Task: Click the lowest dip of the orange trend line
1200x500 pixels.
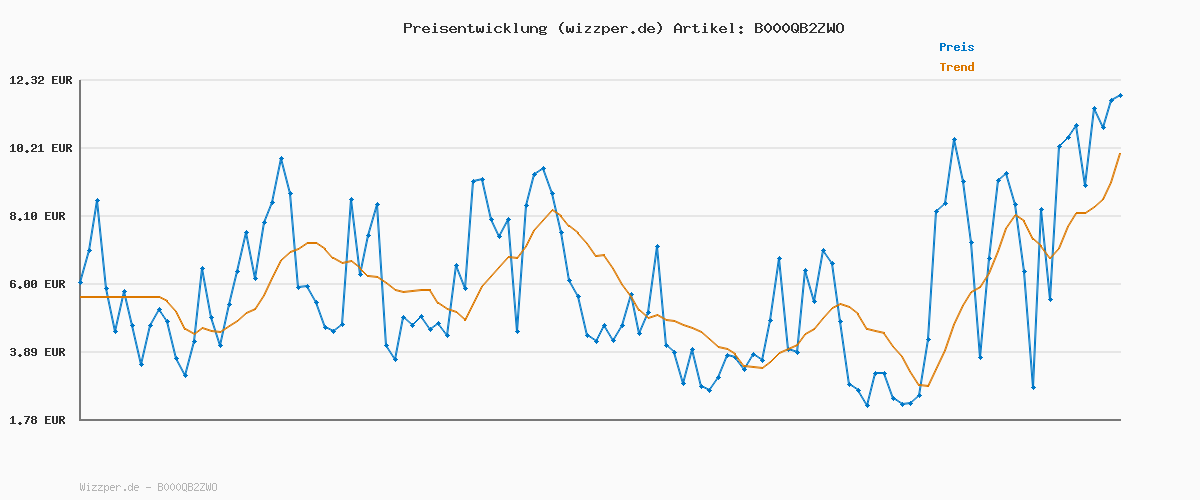Action: point(927,386)
